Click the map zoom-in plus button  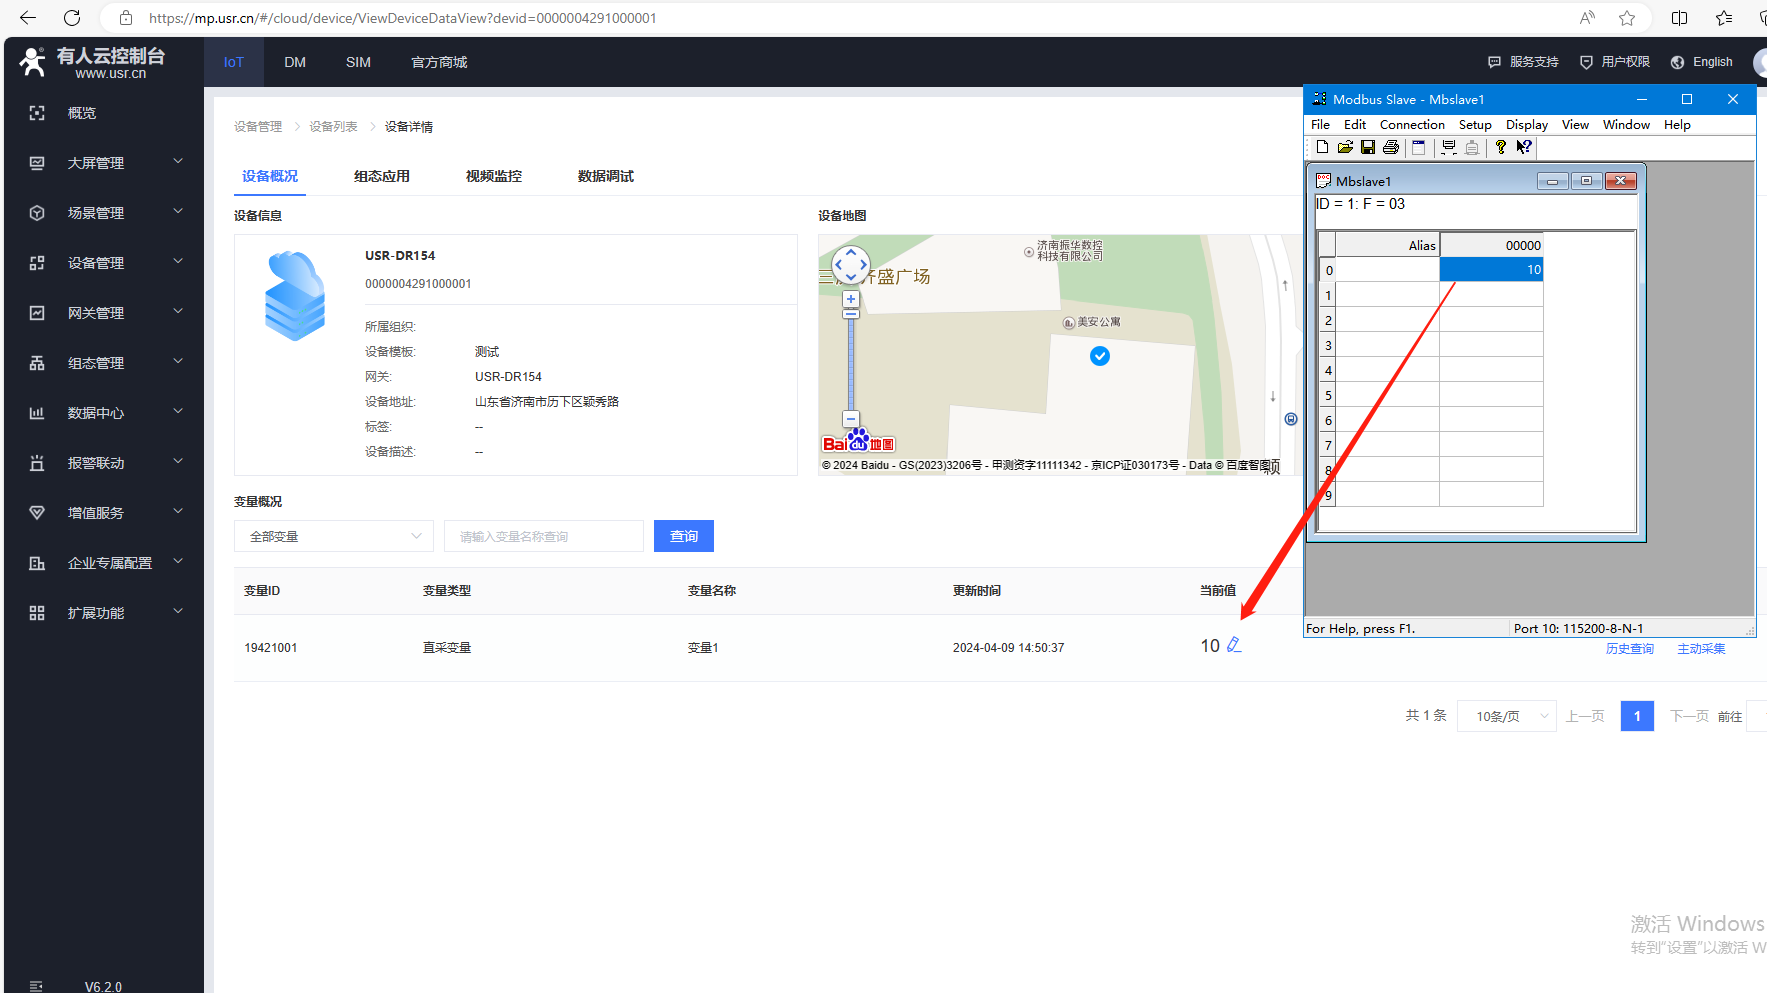851,299
